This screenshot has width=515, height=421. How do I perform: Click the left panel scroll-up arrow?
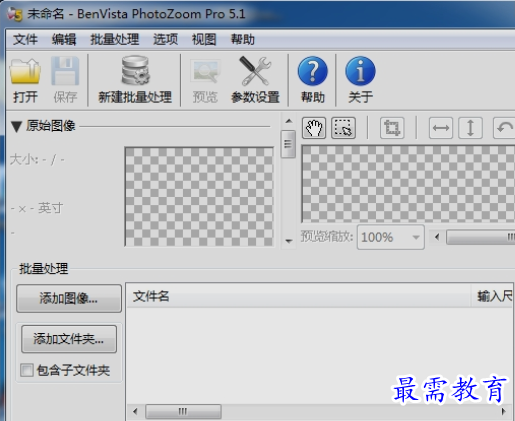[289, 121]
